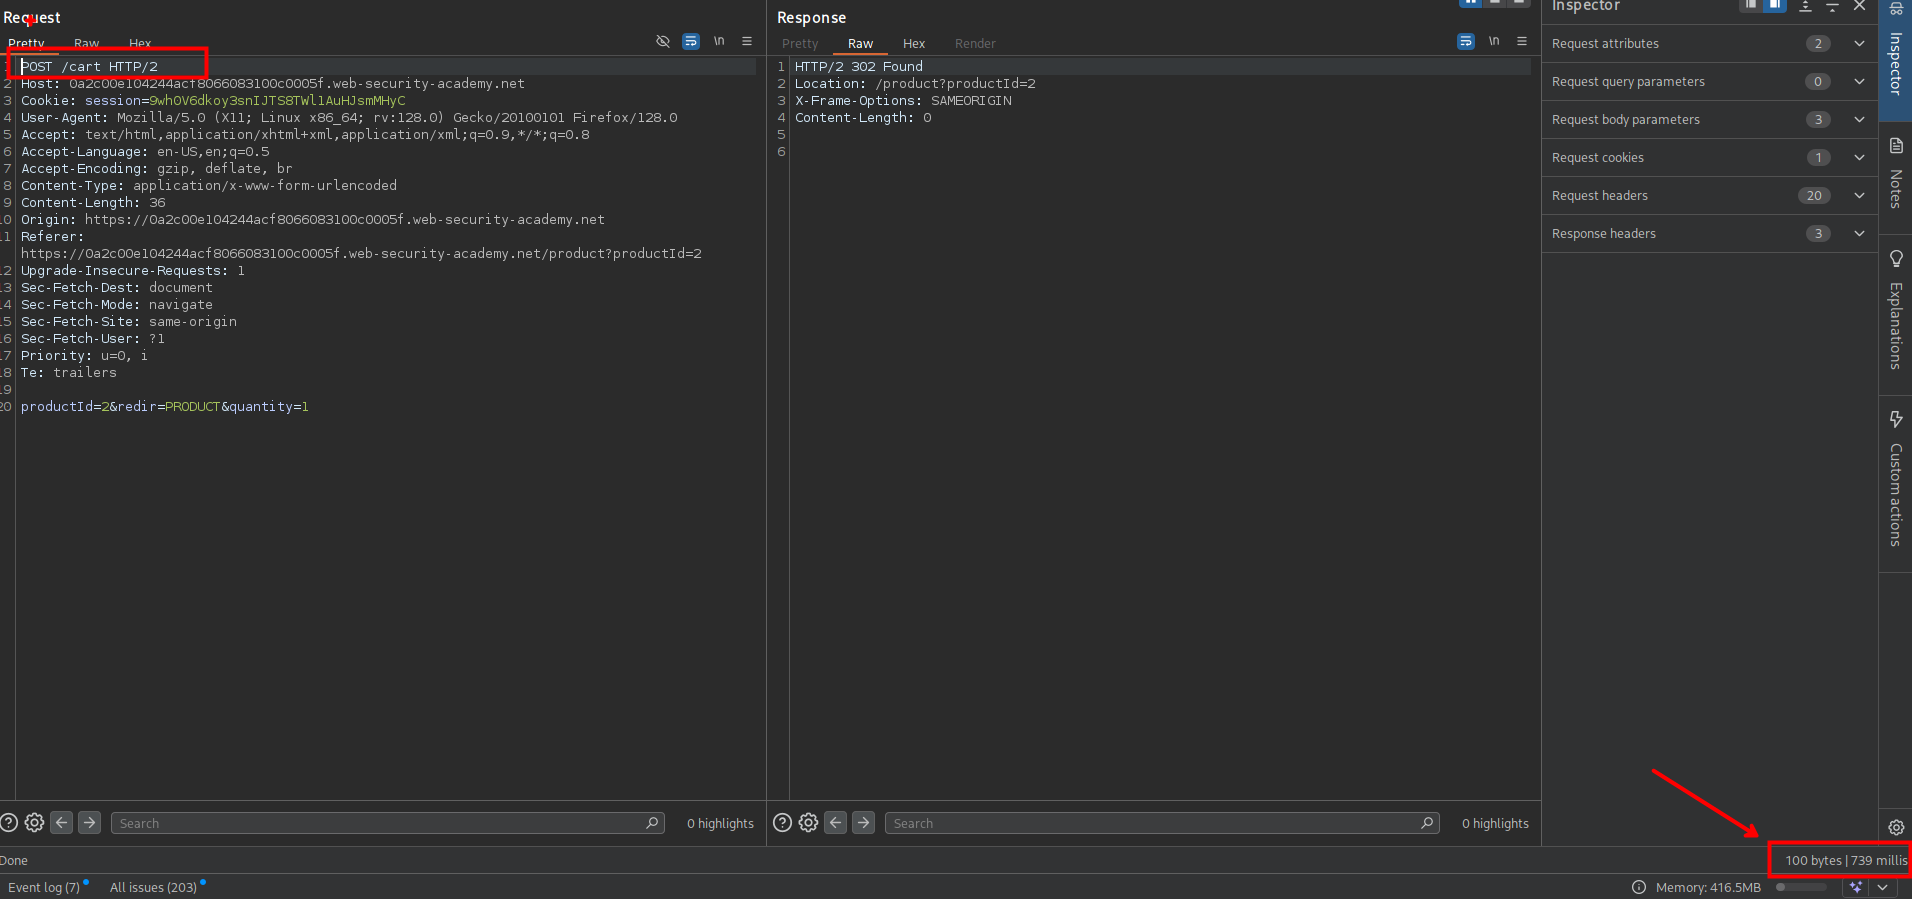Expand the Request body parameters section

[x=1858, y=119]
